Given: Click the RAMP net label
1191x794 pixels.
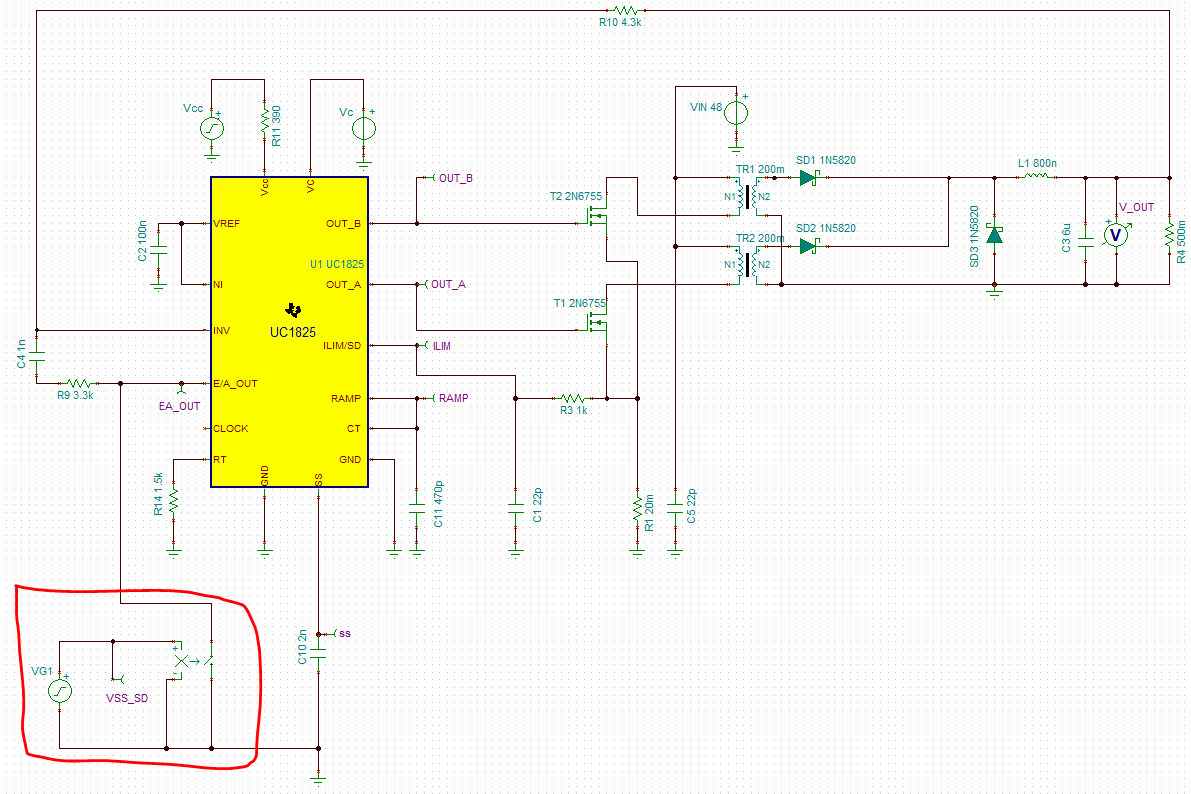Looking at the screenshot, I should (x=453, y=398).
